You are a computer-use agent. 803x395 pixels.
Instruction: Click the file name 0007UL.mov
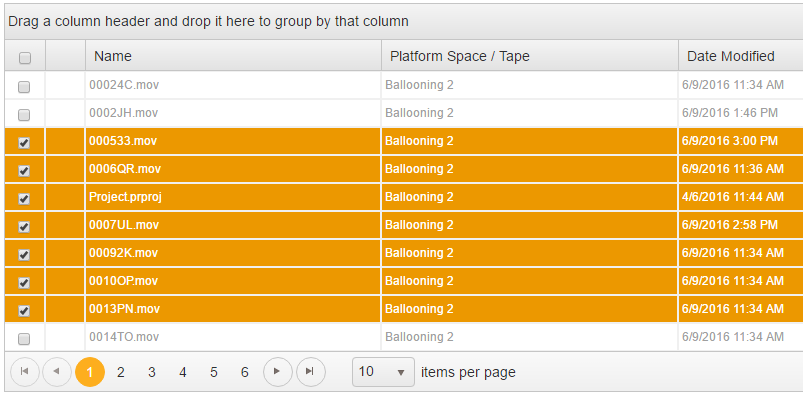(124, 224)
